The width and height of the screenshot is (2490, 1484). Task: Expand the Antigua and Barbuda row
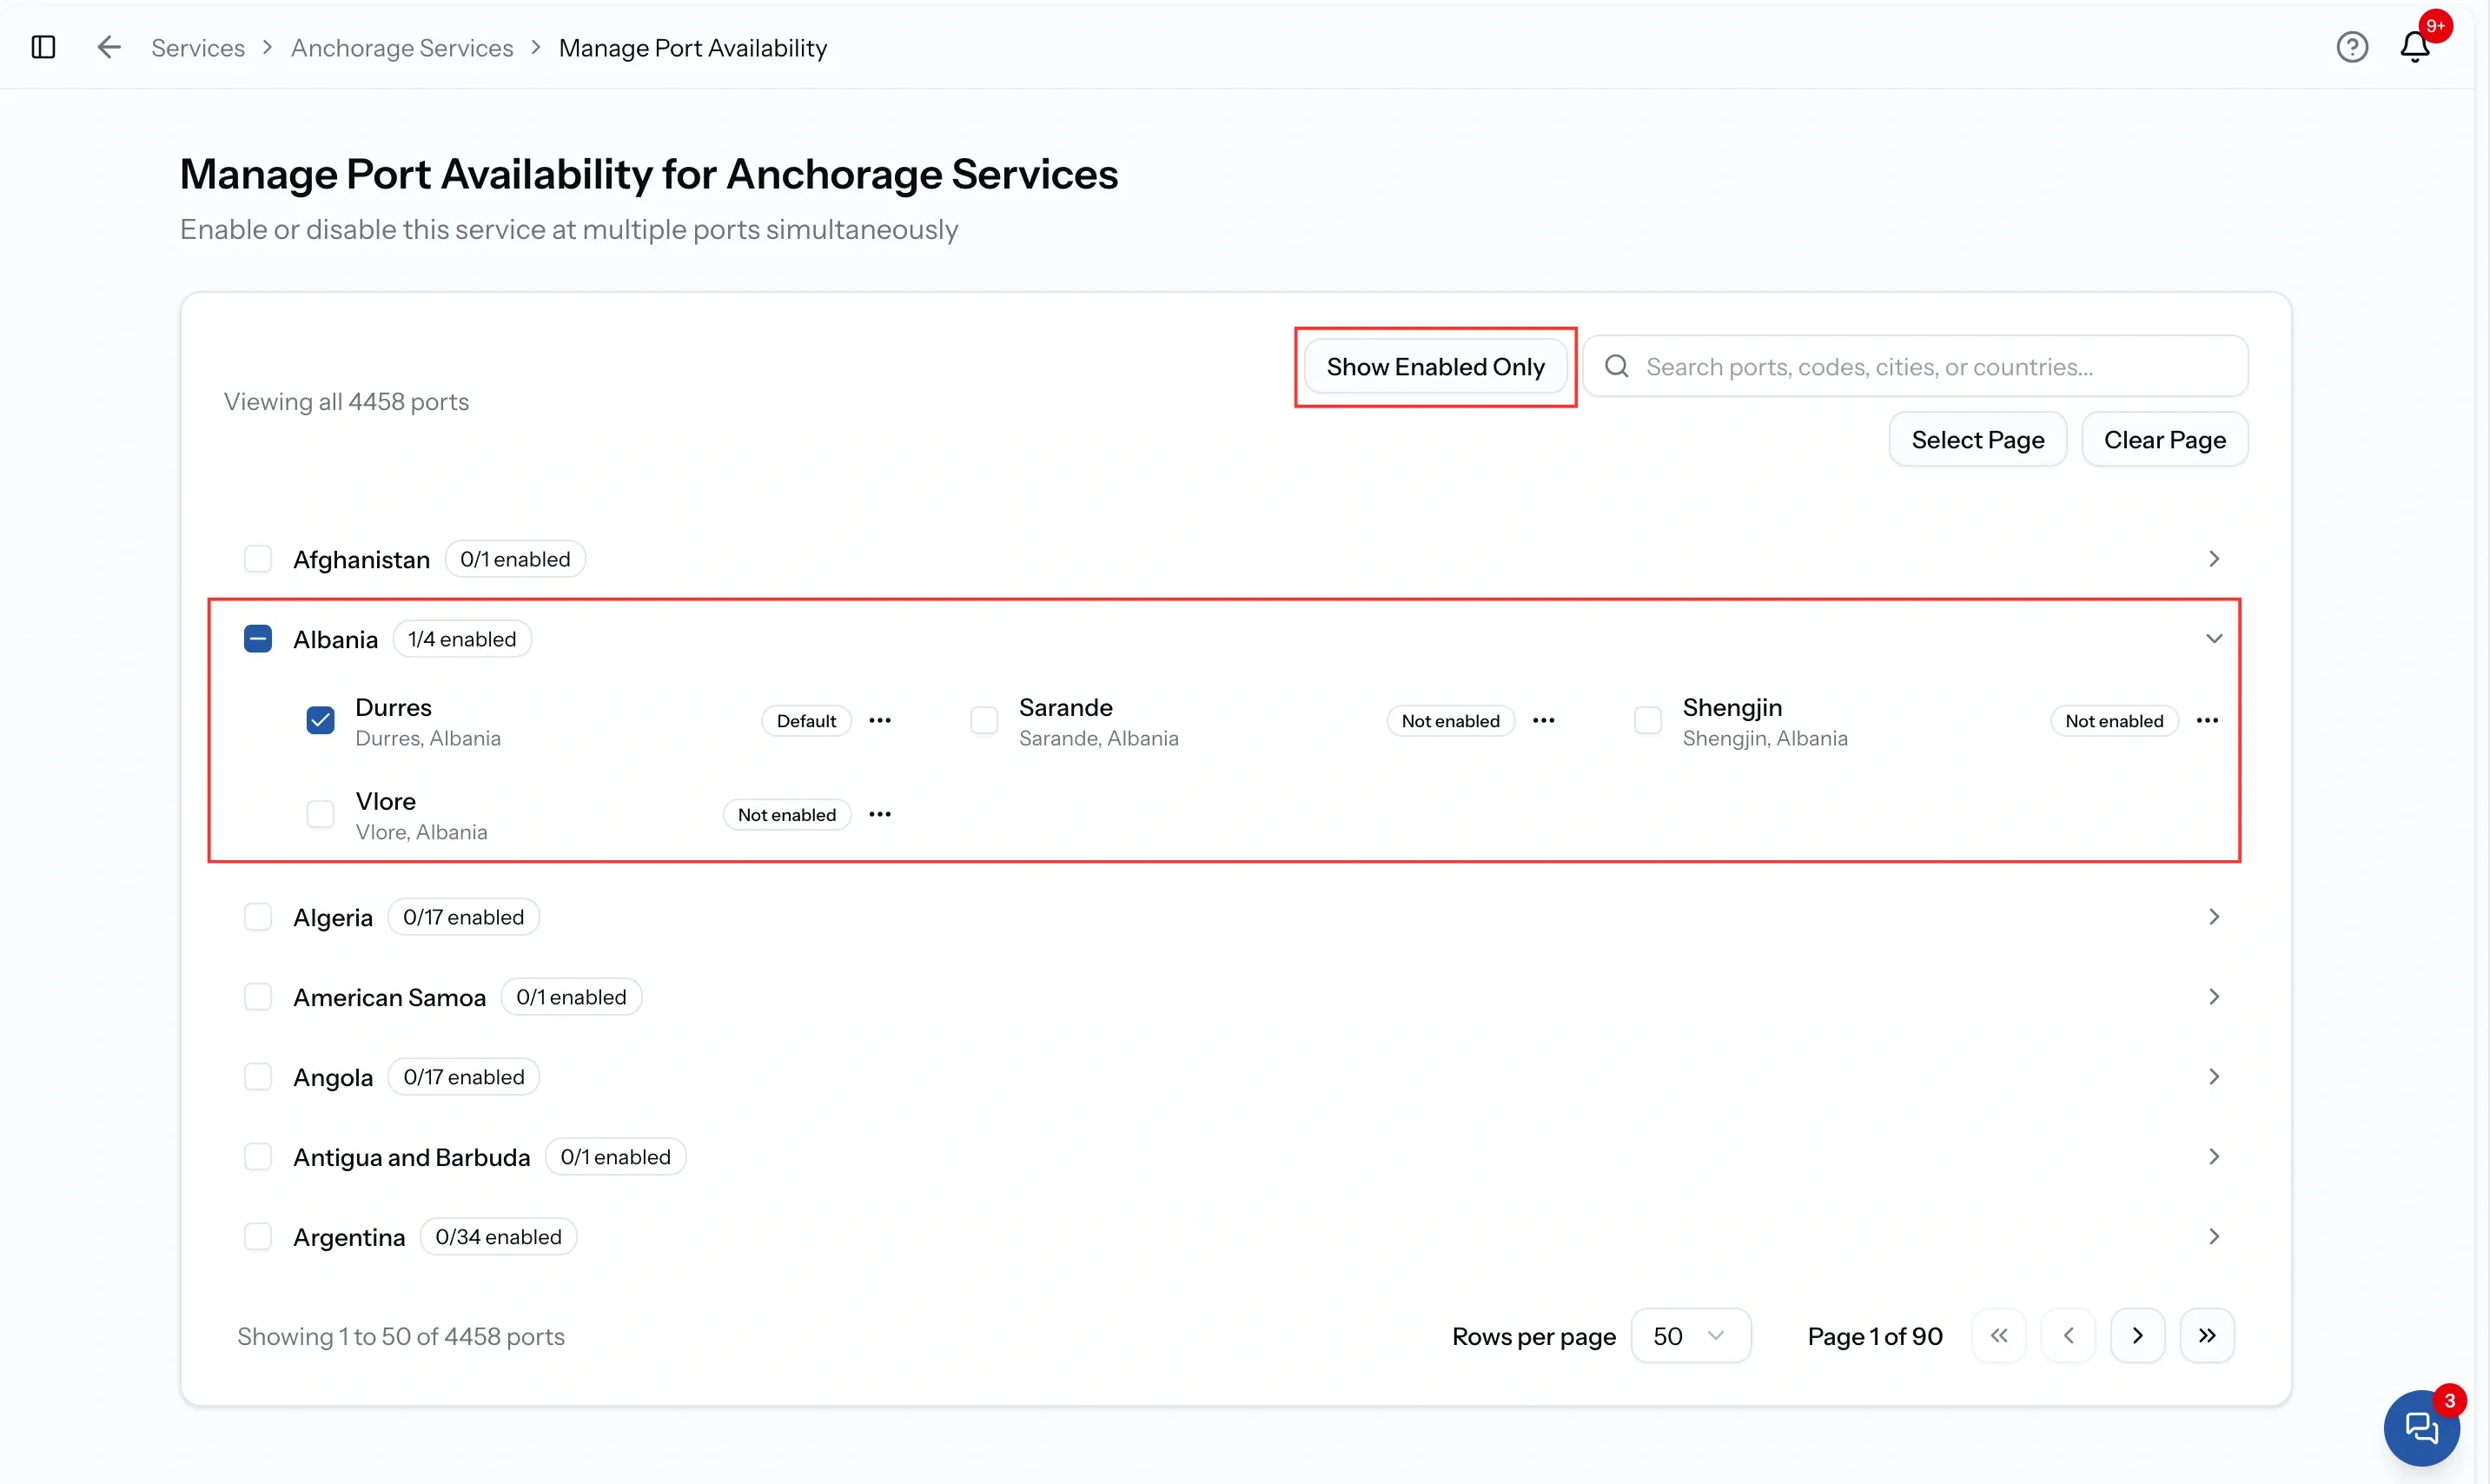pos(2213,1156)
